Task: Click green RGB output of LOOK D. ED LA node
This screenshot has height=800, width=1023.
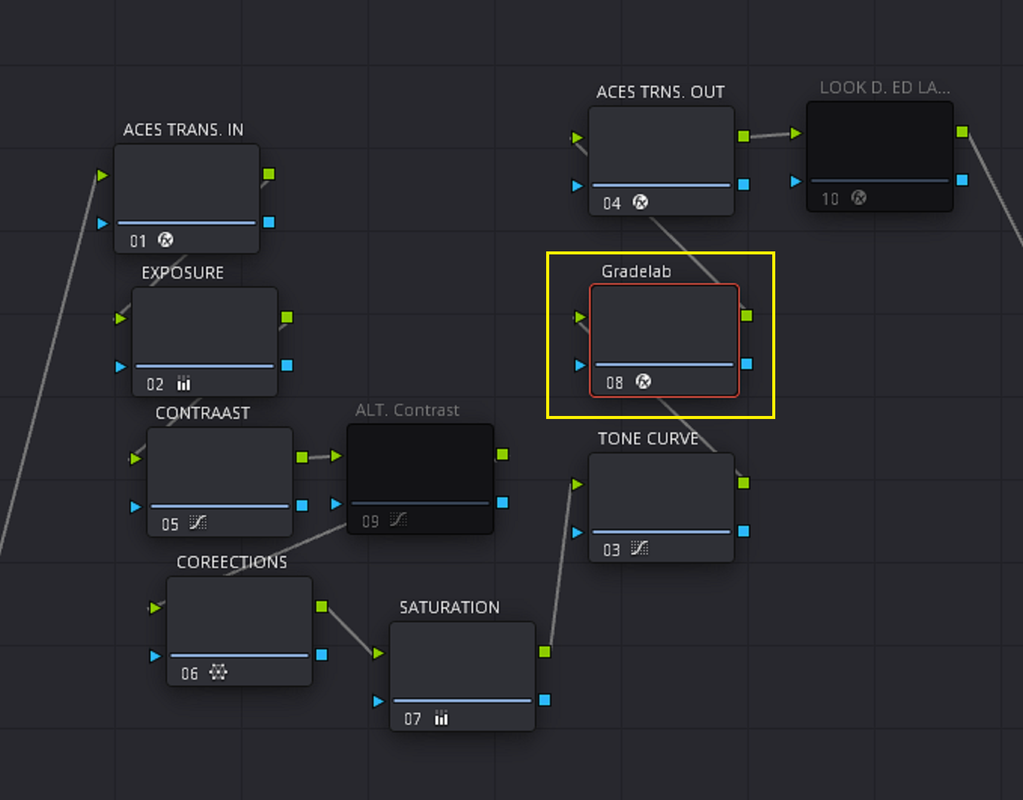Action: 962,132
